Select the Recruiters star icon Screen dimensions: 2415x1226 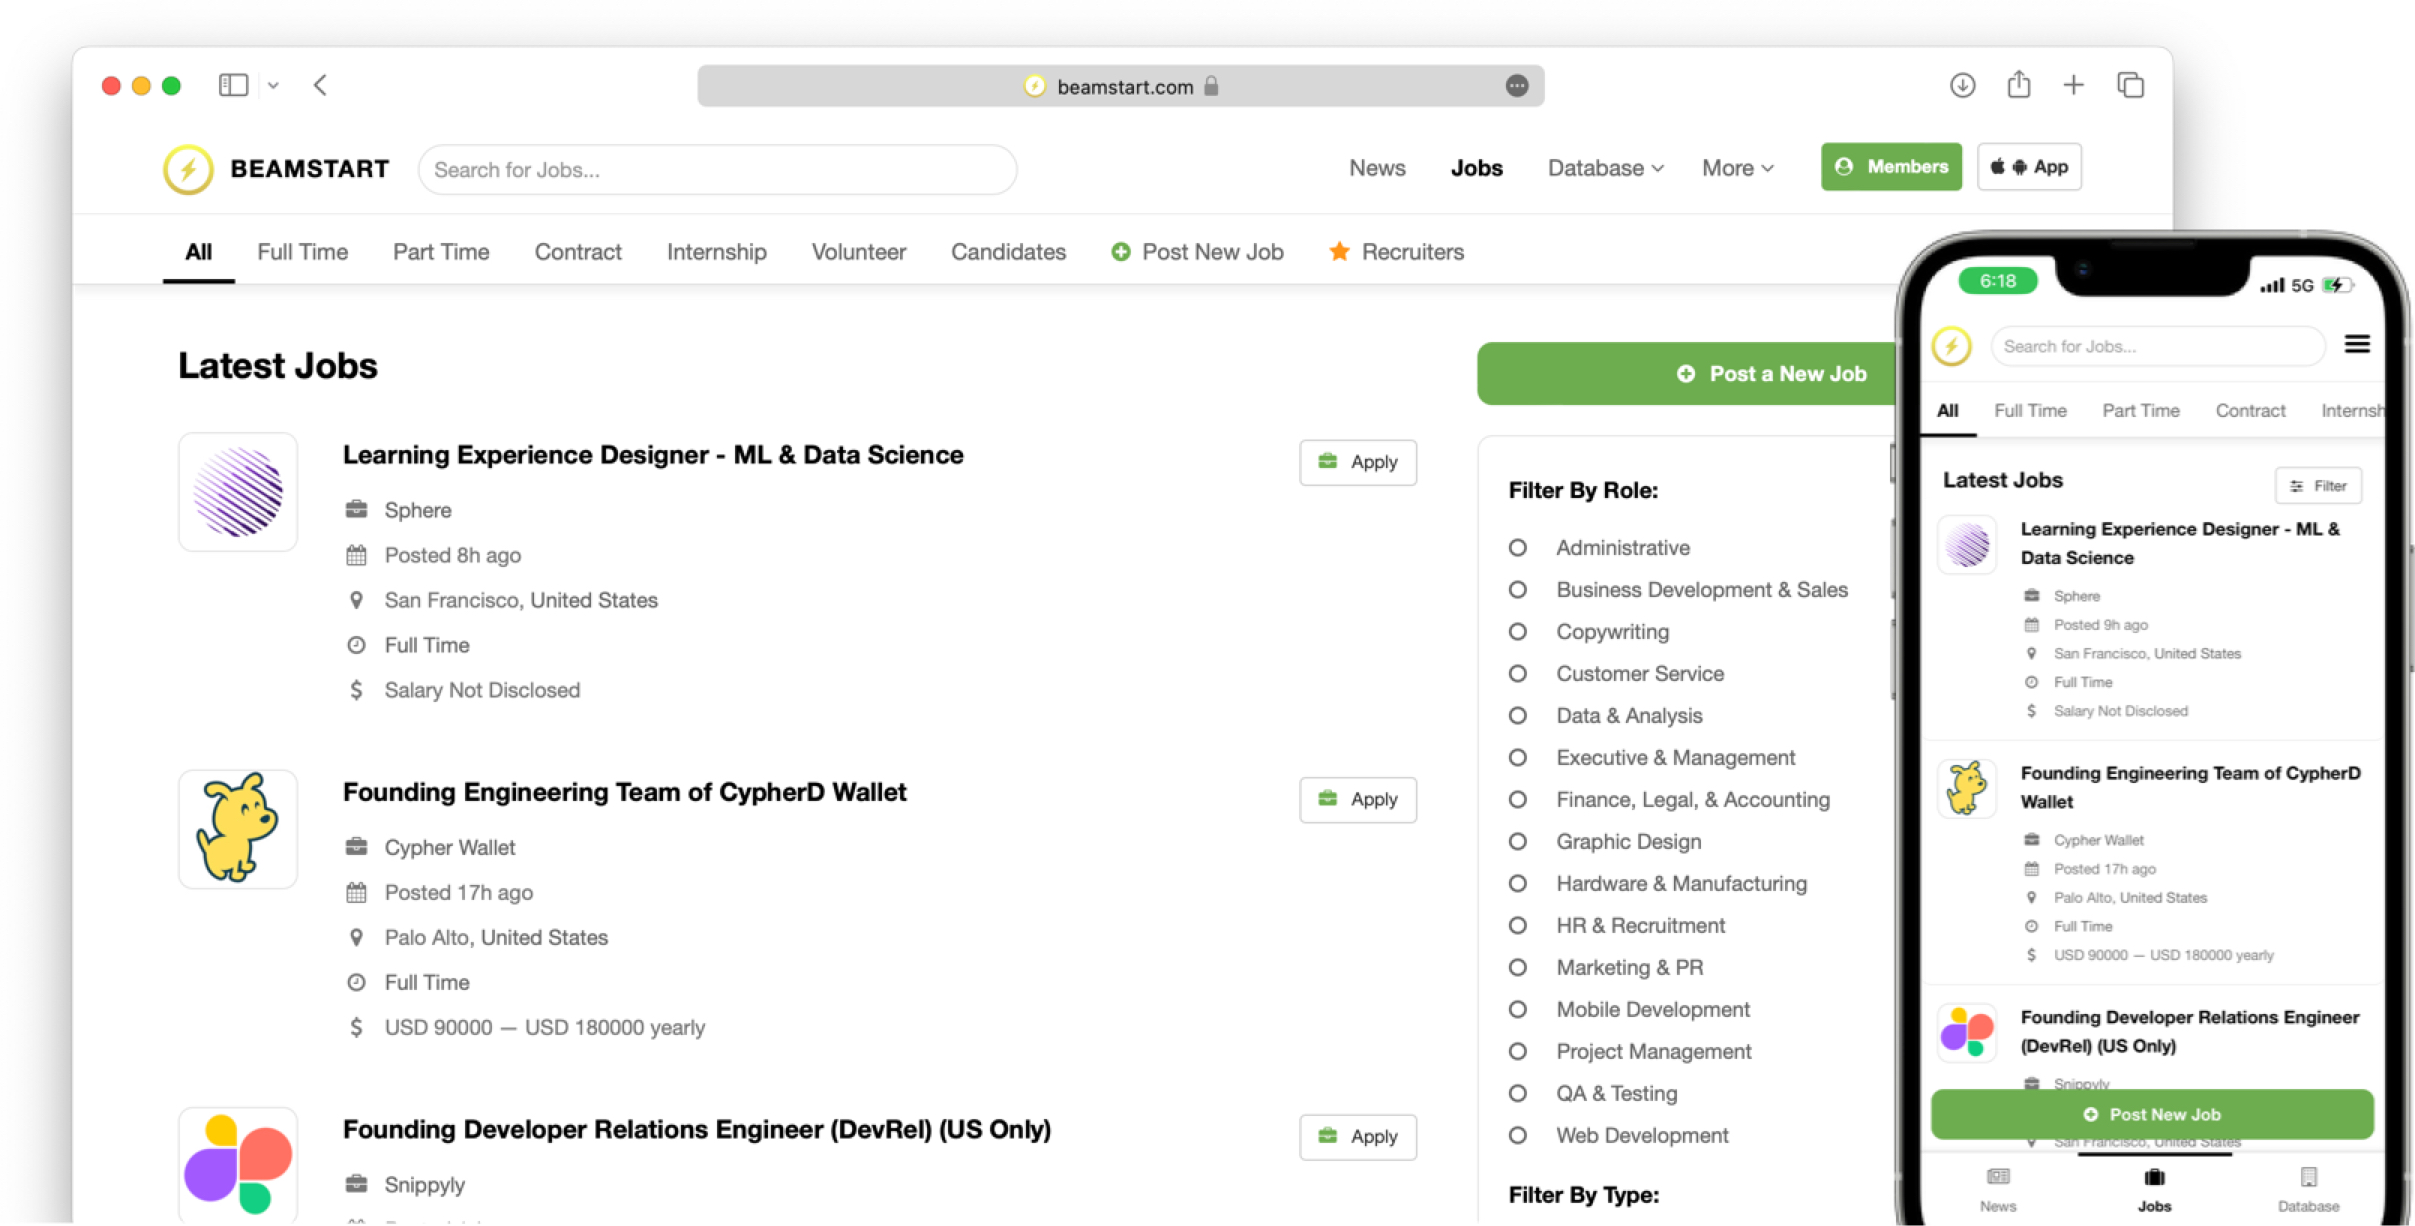tap(1338, 252)
